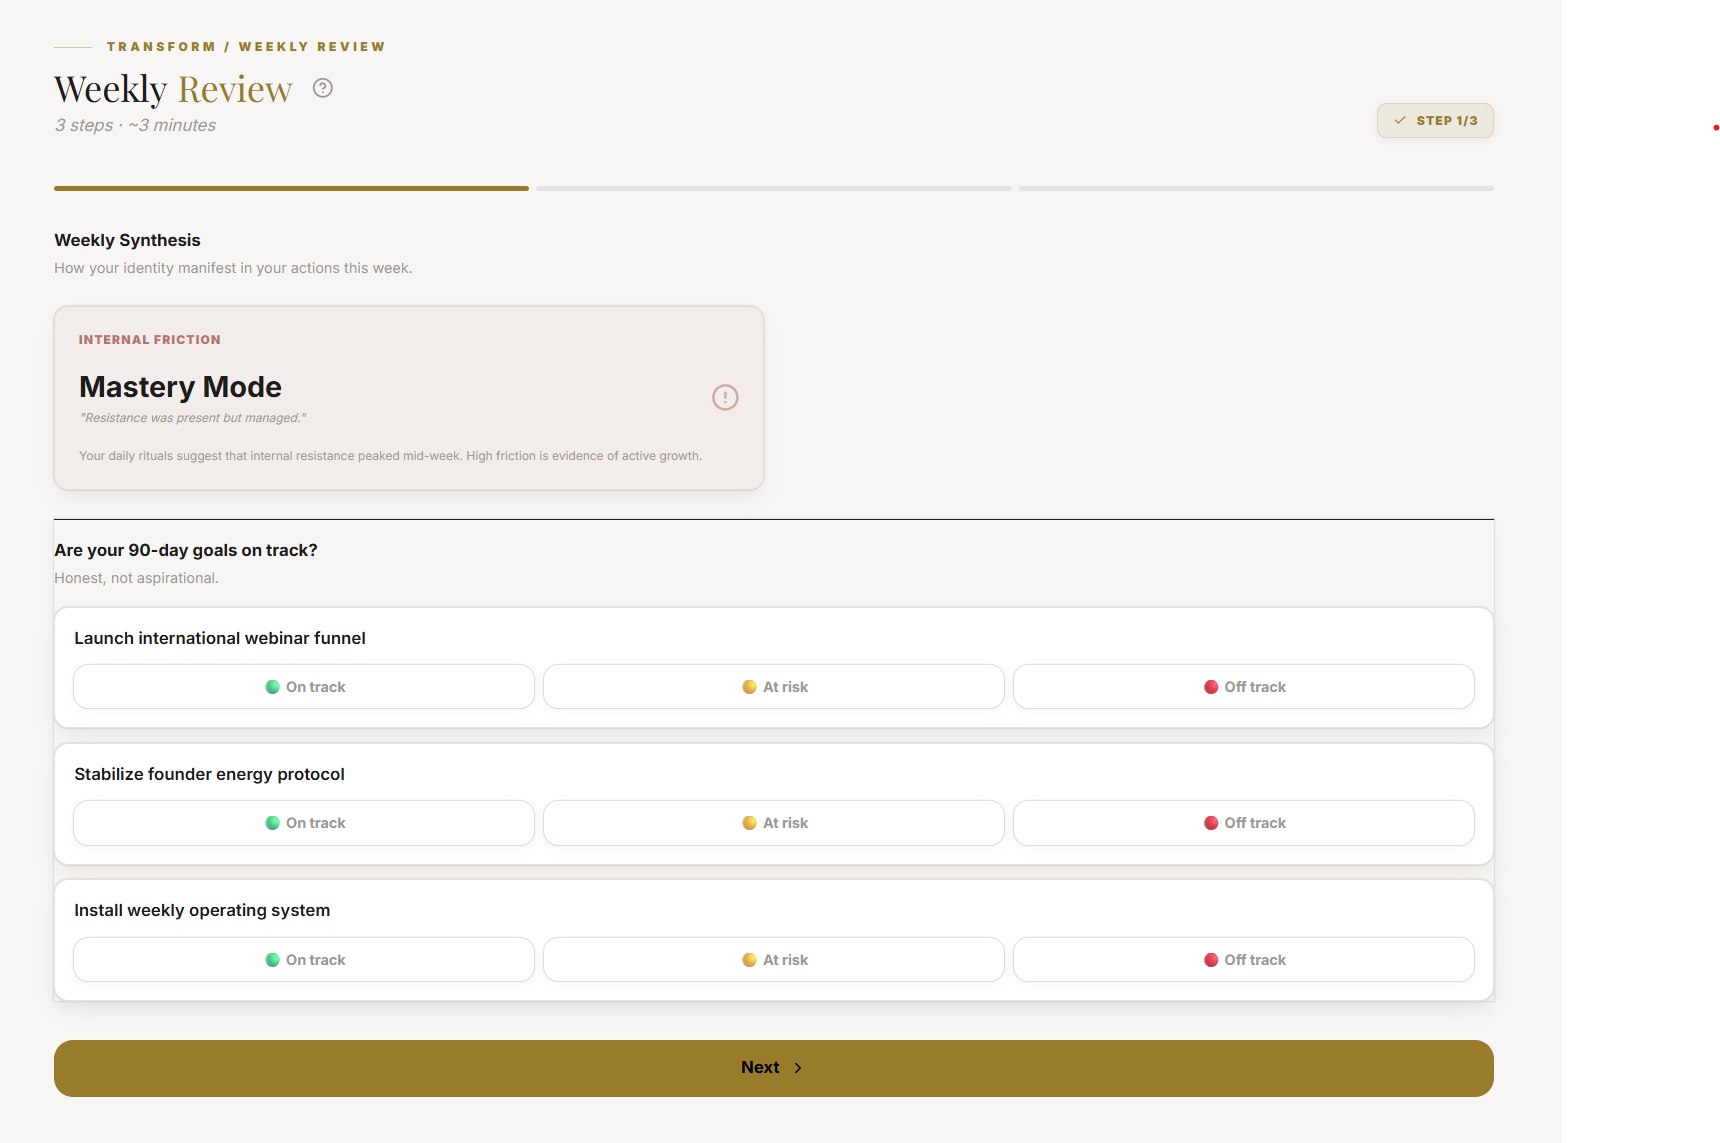Mark webinar funnel goal as At risk
The height and width of the screenshot is (1143, 1720).
click(x=774, y=687)
